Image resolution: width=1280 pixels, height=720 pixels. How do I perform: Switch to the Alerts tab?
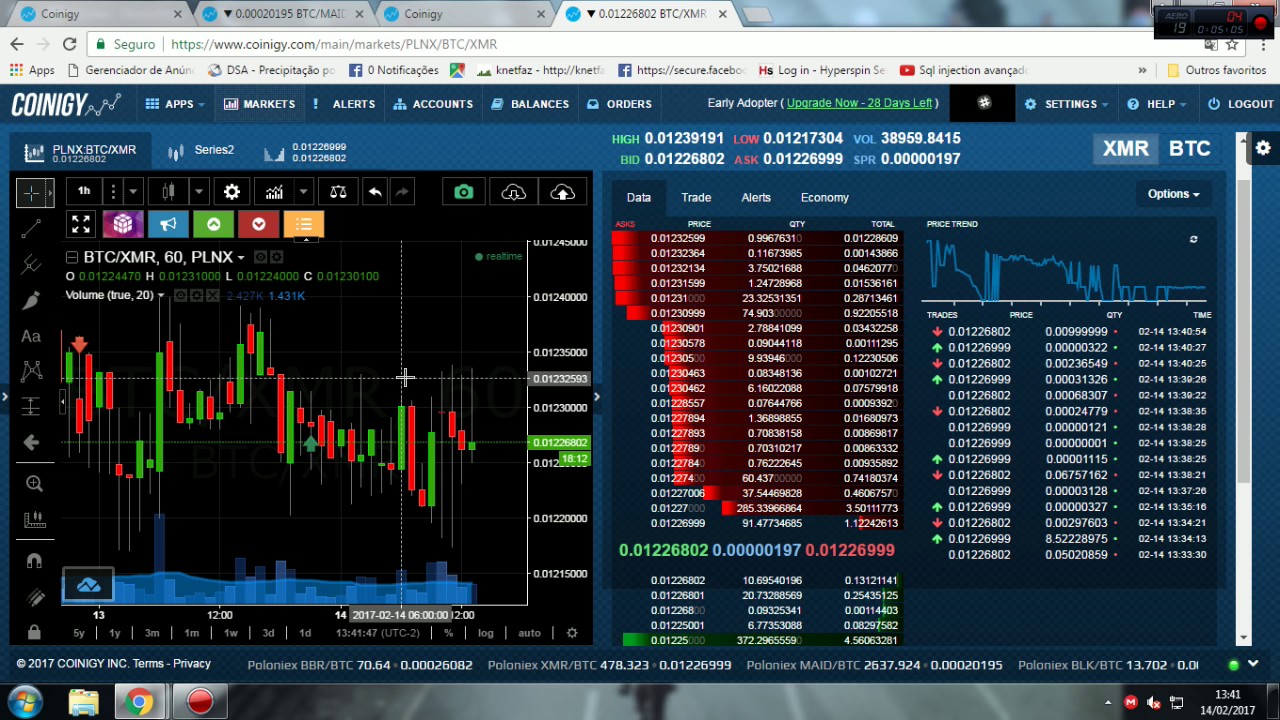[756, 197]
